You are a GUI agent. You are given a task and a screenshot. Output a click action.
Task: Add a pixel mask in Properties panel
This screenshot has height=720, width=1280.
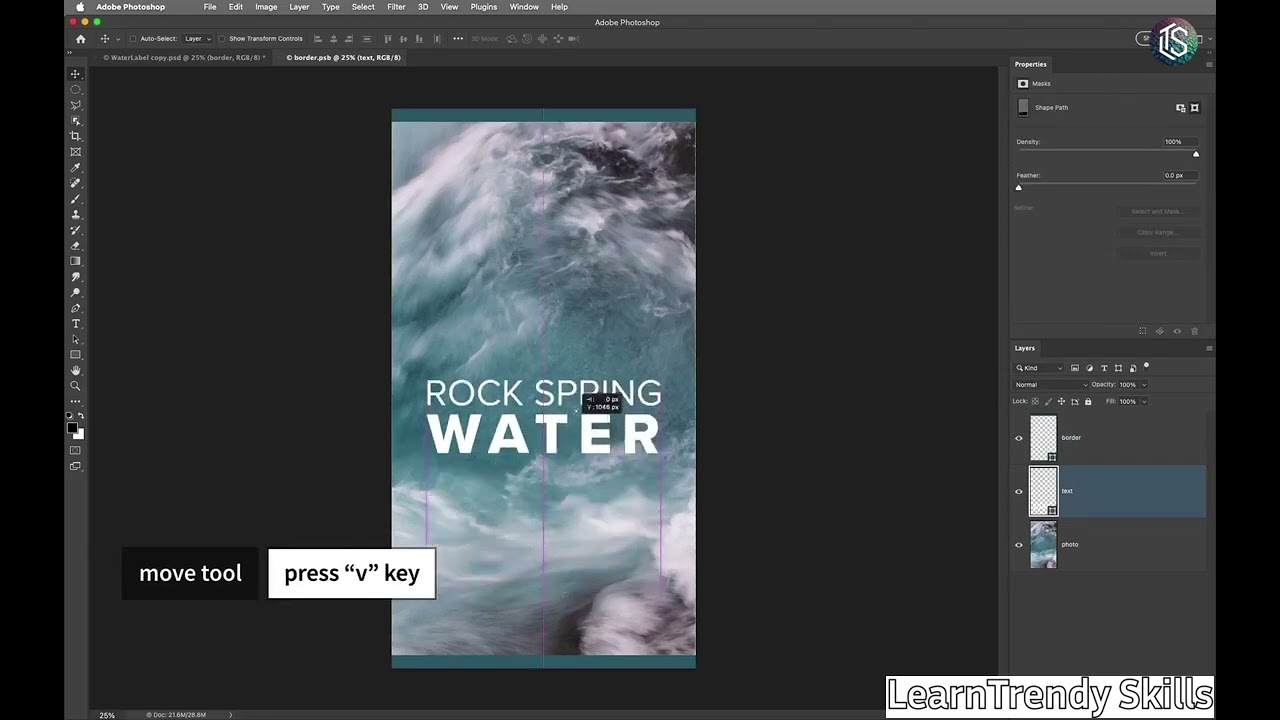(1180, 108)
